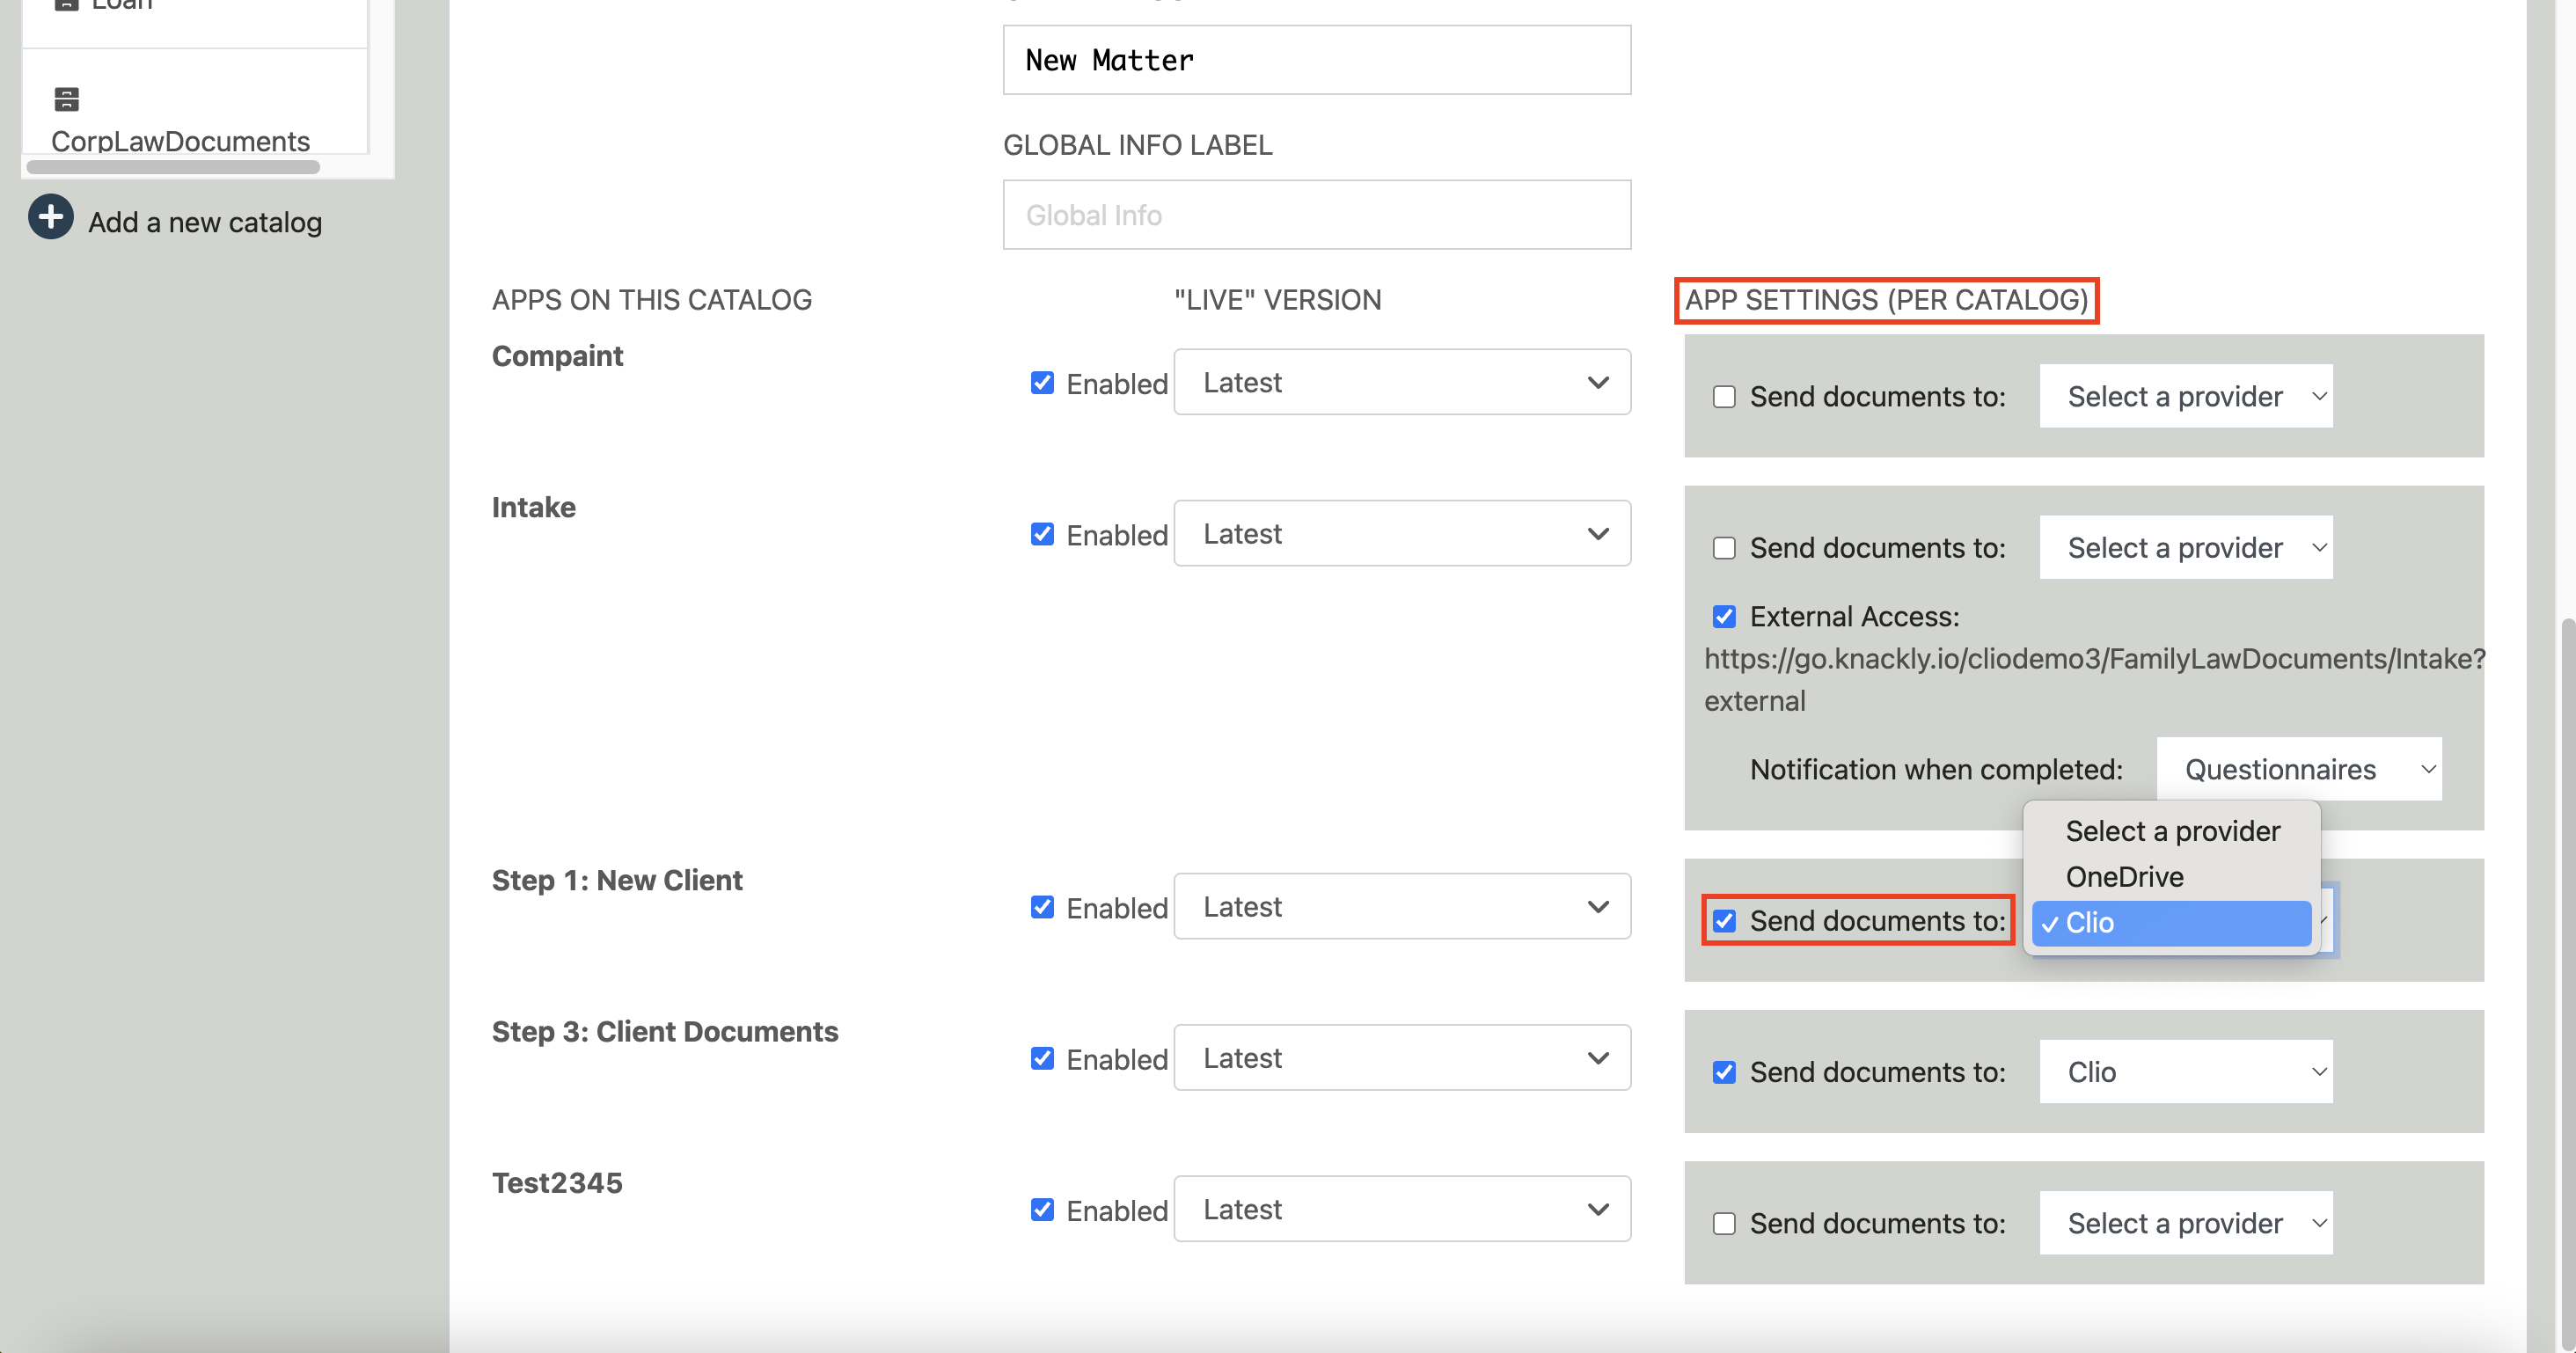Image resolution: width=2576 pixels, height=1353 pixels.
Task: Click the Step 3: Client Documents app name
Action: pos(665,1031)
